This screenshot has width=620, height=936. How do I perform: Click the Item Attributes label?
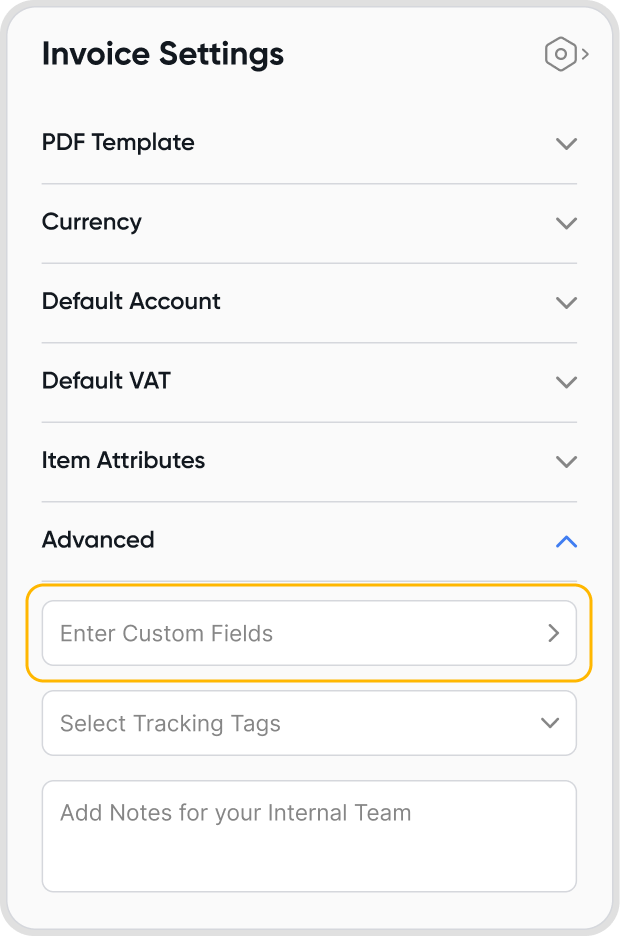point(123,460)
